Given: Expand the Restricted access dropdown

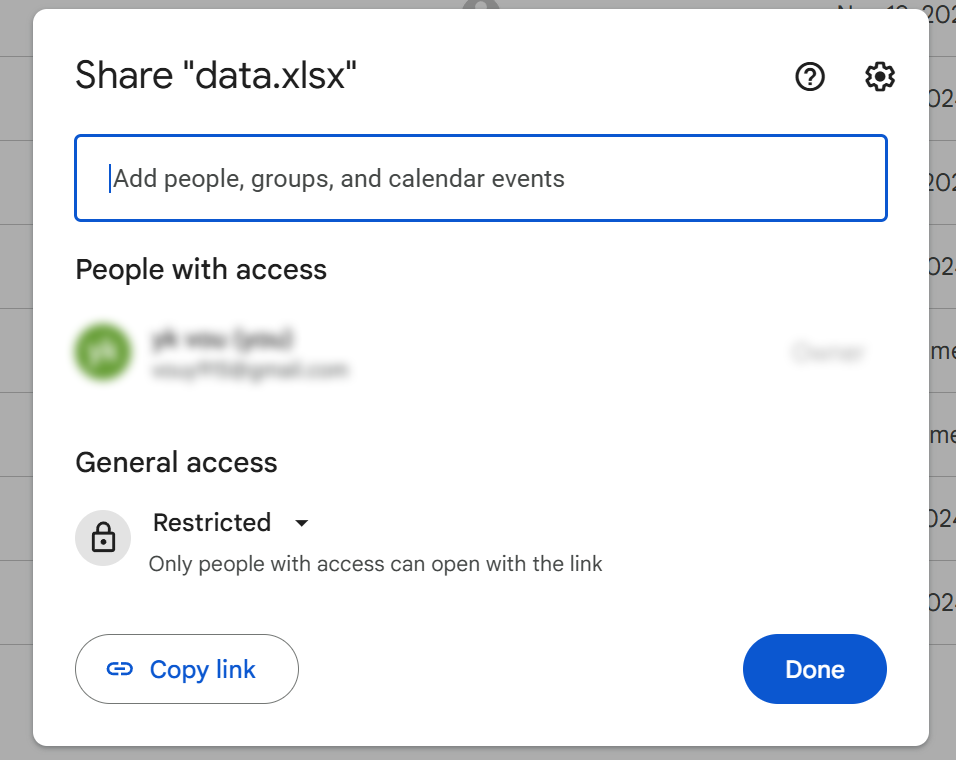Looking at the screenshot, I should click(230, 523).
